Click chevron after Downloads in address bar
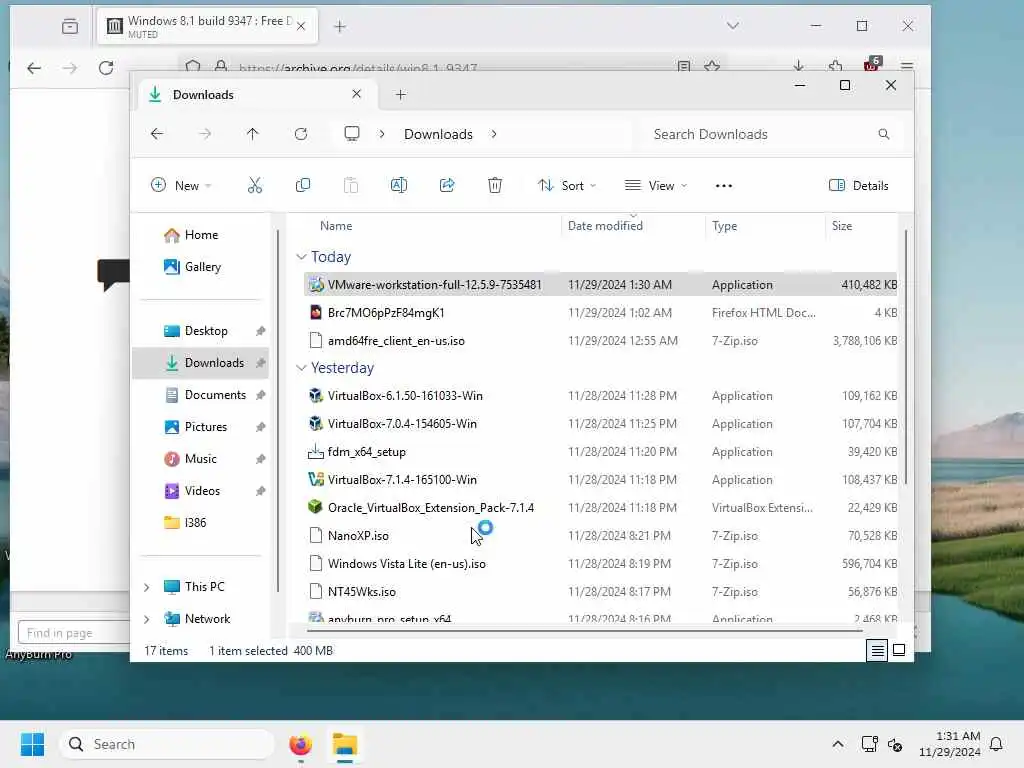 tap(494, 134)
